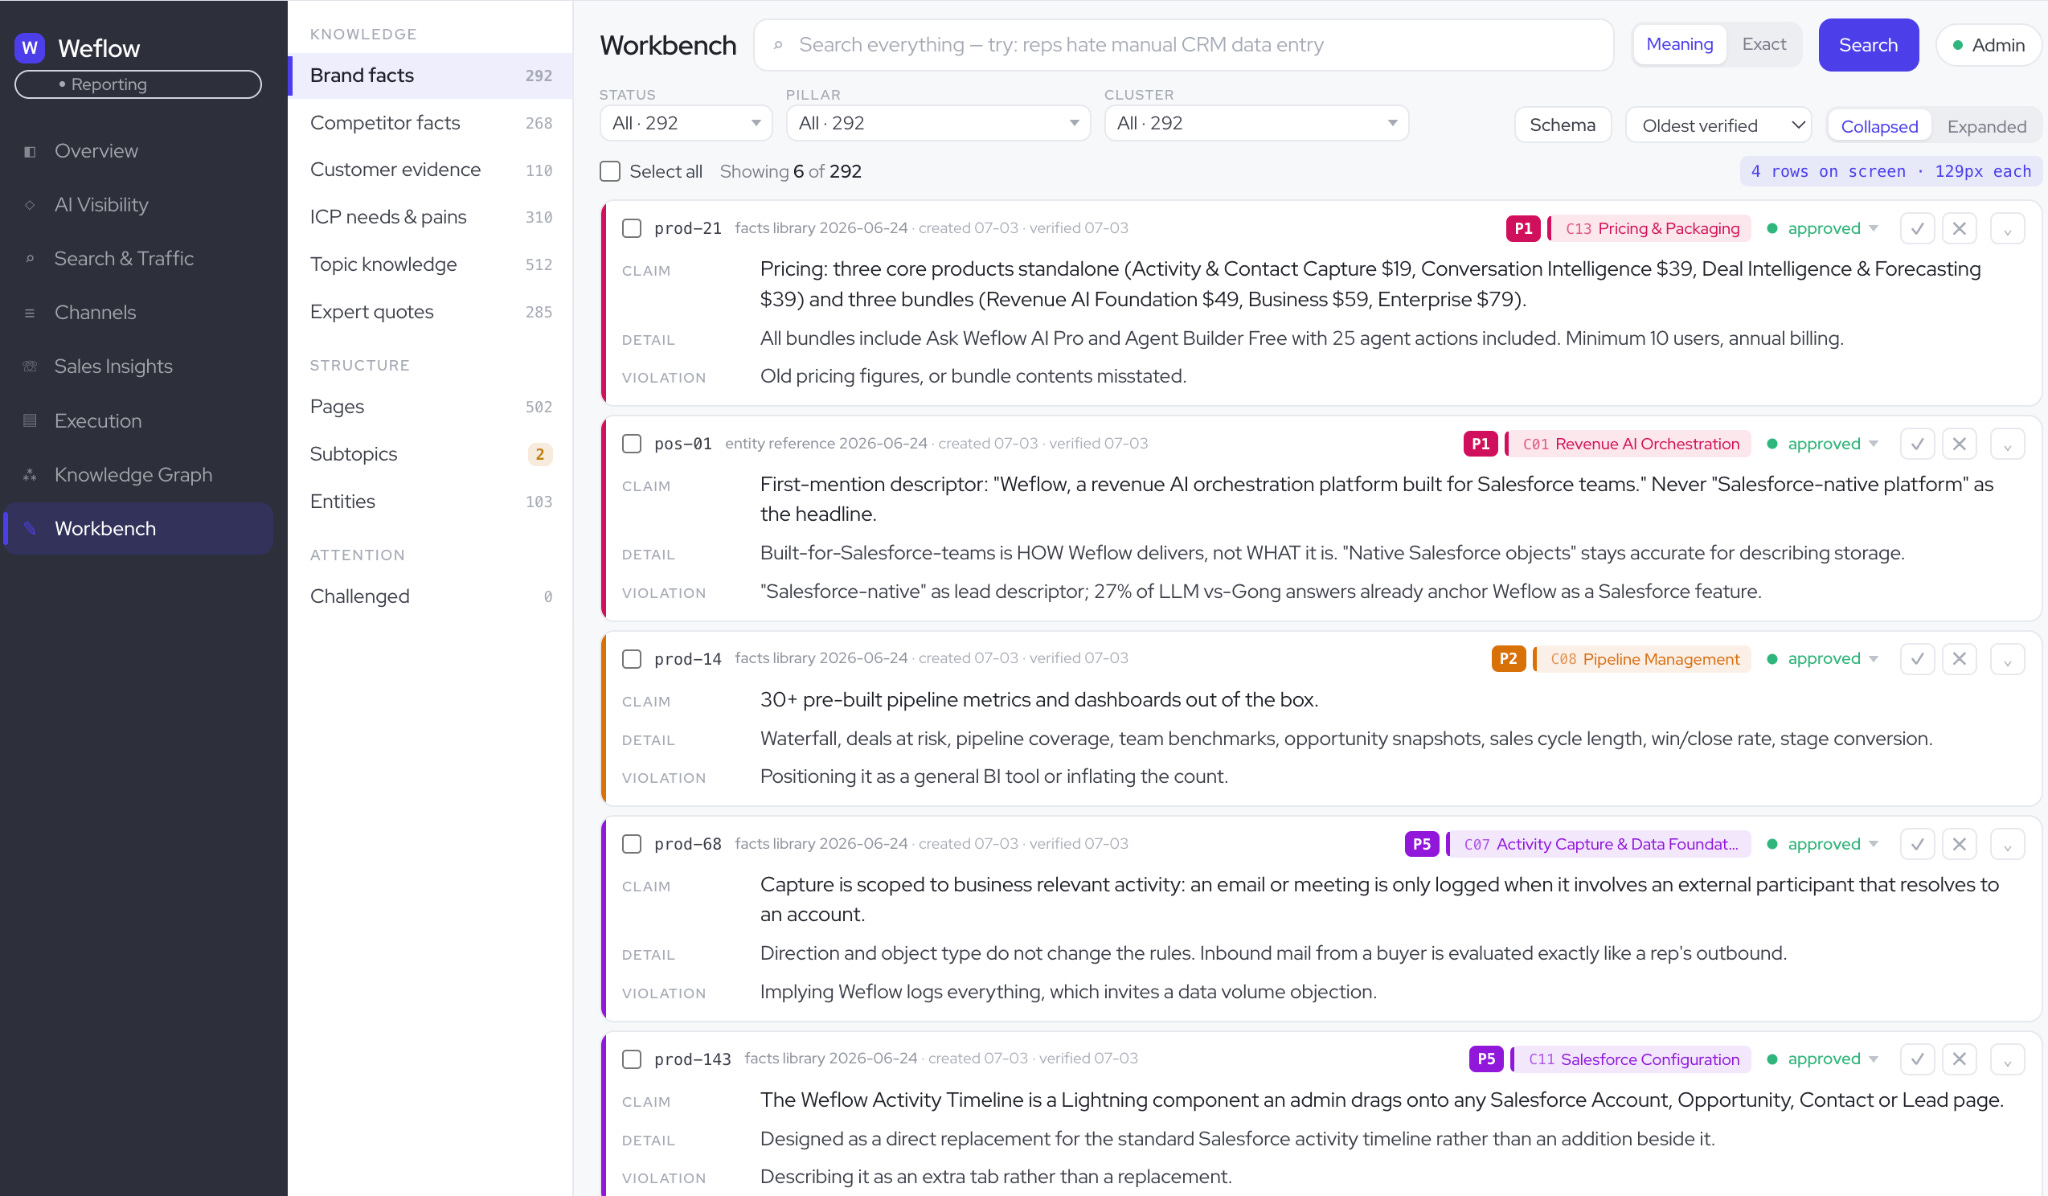The width and height of the screenshot is (2048, 1196).
Task: Click the AI Visibility sidebar icon
Action: click(30, 205)
